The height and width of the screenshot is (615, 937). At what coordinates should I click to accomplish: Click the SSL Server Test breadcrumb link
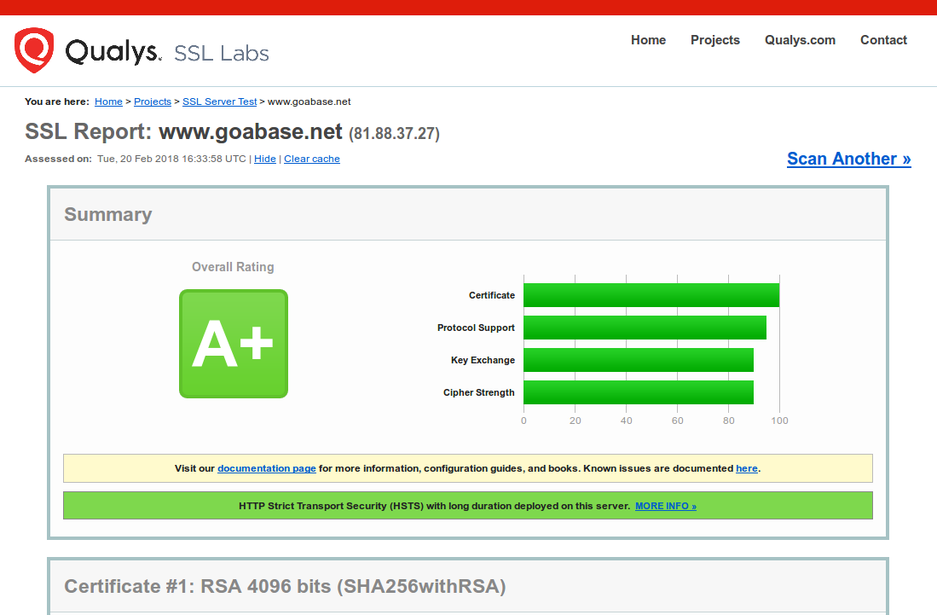tap(219, 102)
